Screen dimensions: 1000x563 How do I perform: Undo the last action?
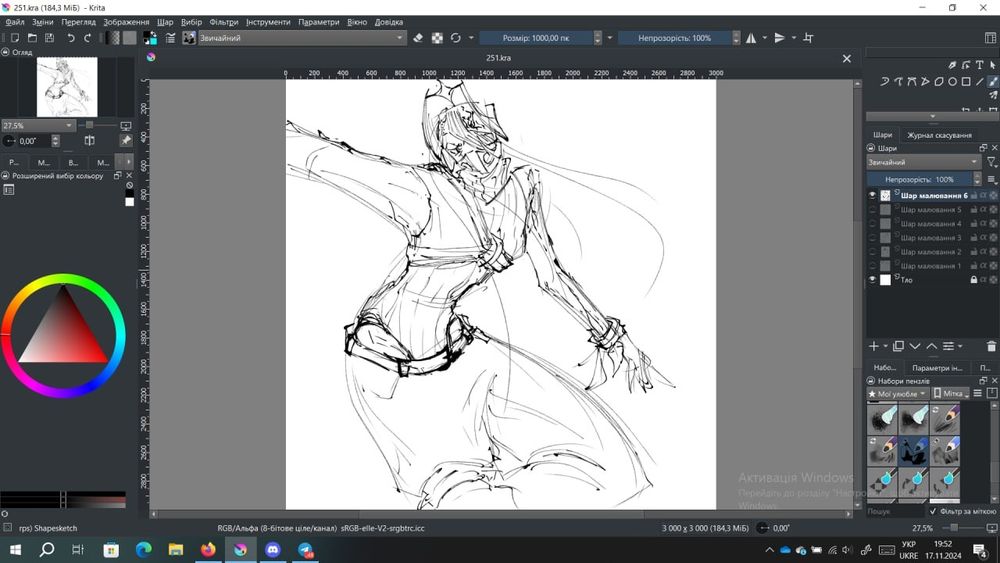[71, 38]
